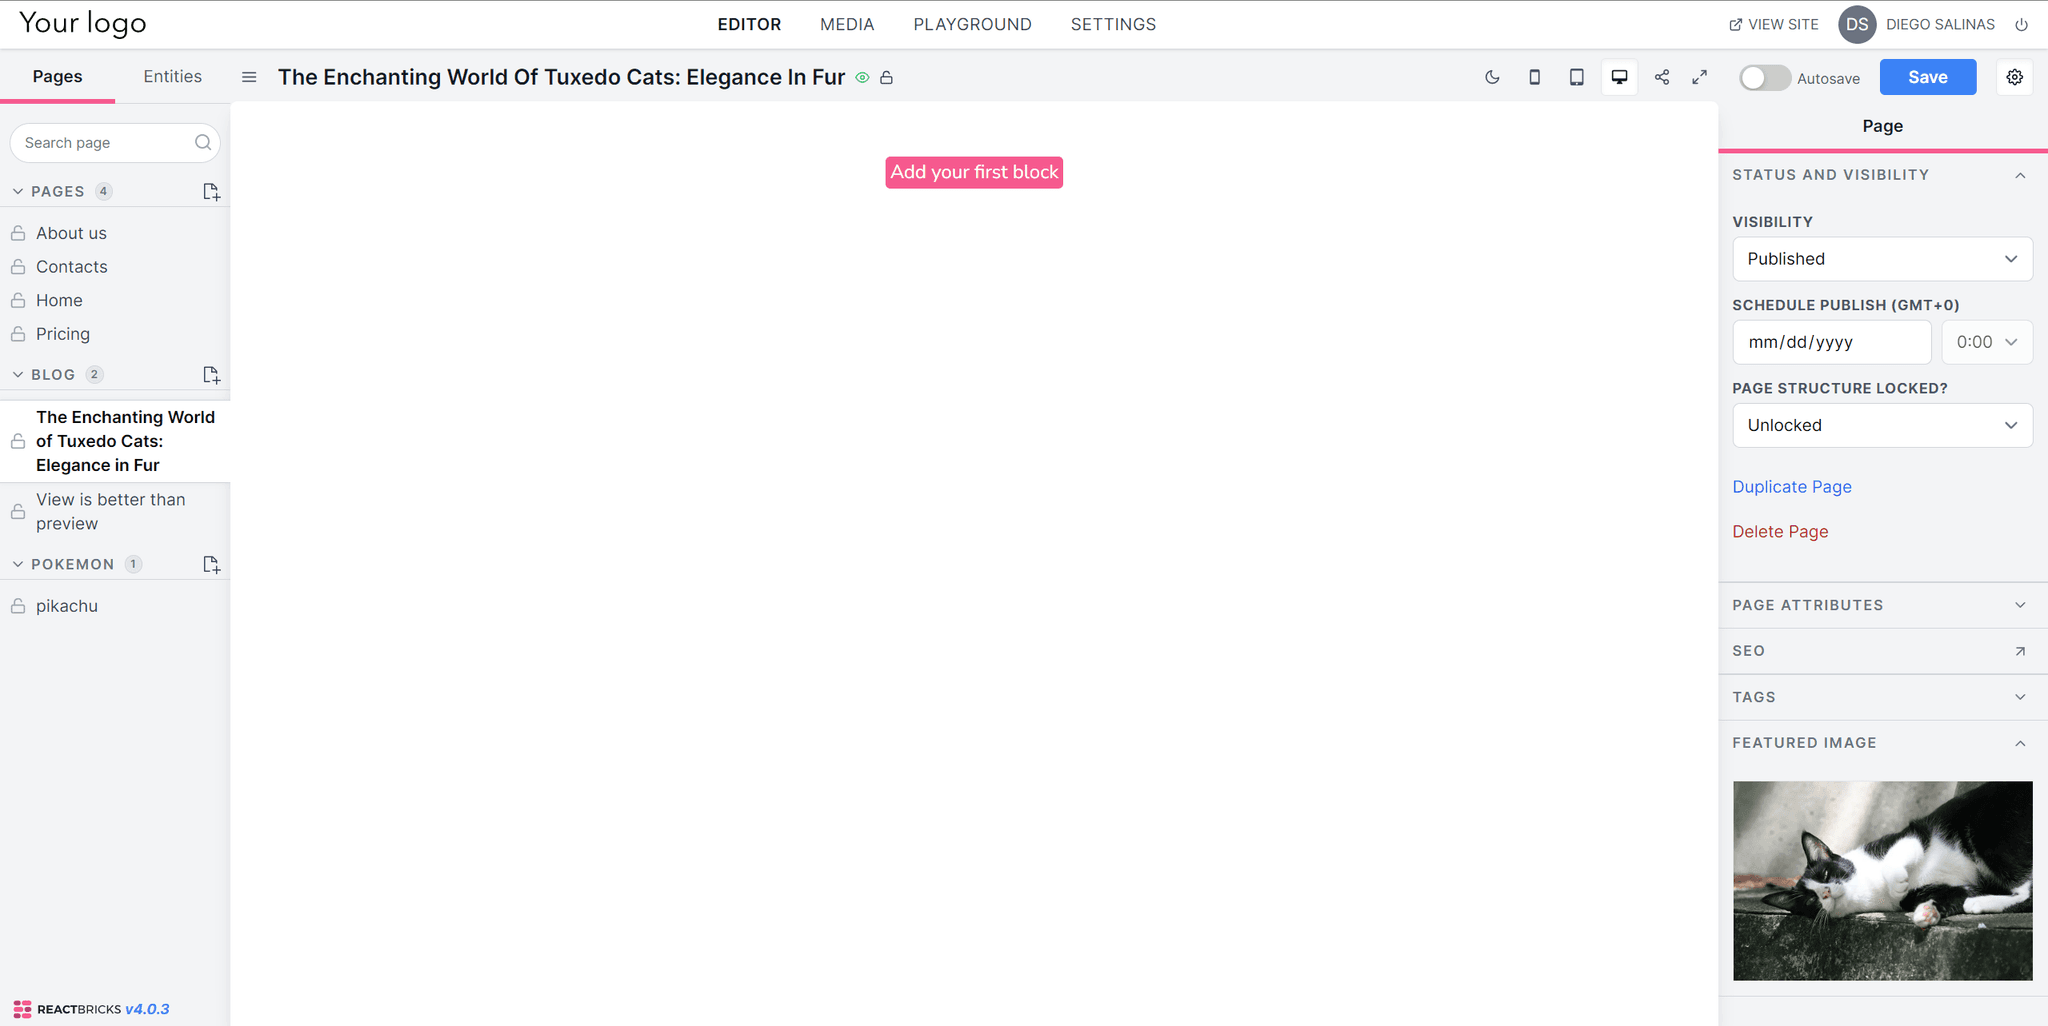Switch to the Entities tab
The image size is (2048, 1026).
(x=172, y=76)
